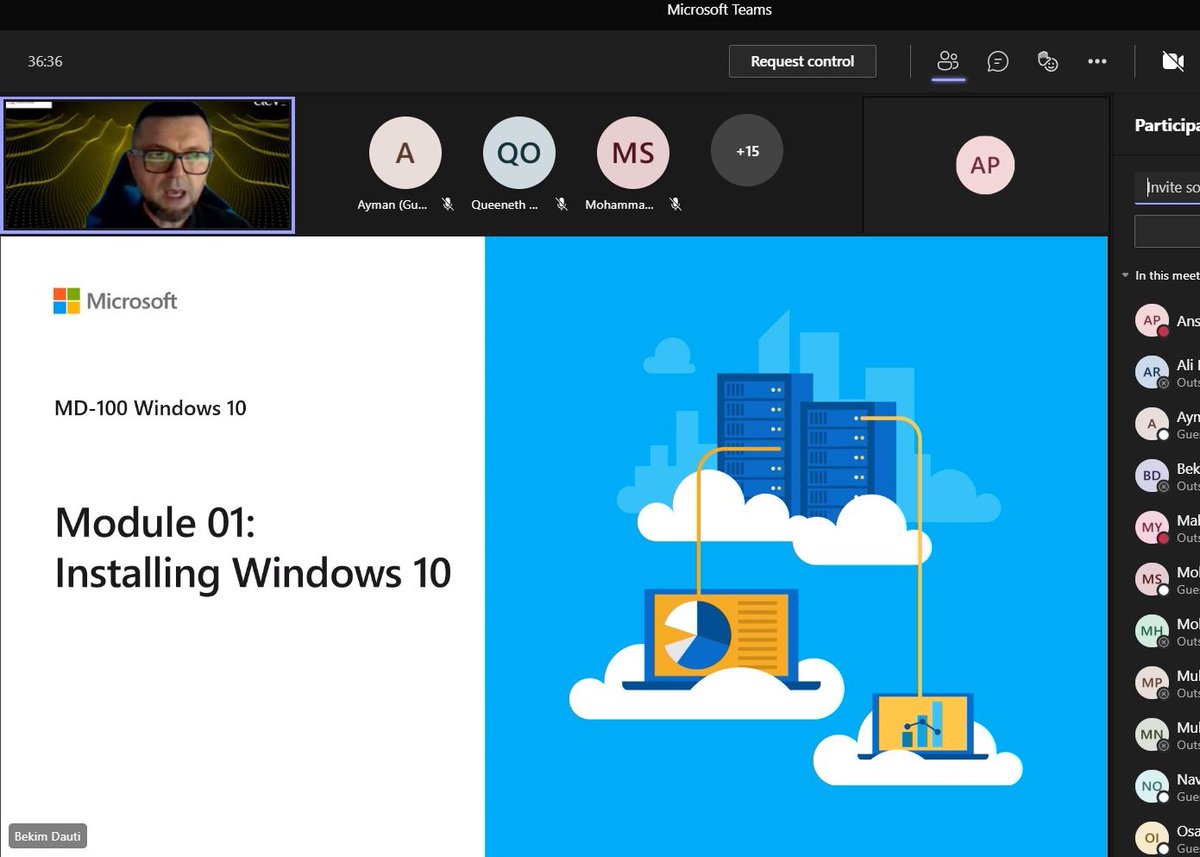Open the raise hand reactions icon
Image resolution: width=1200 pixels, height=857 pixels.
point(1047,61)
